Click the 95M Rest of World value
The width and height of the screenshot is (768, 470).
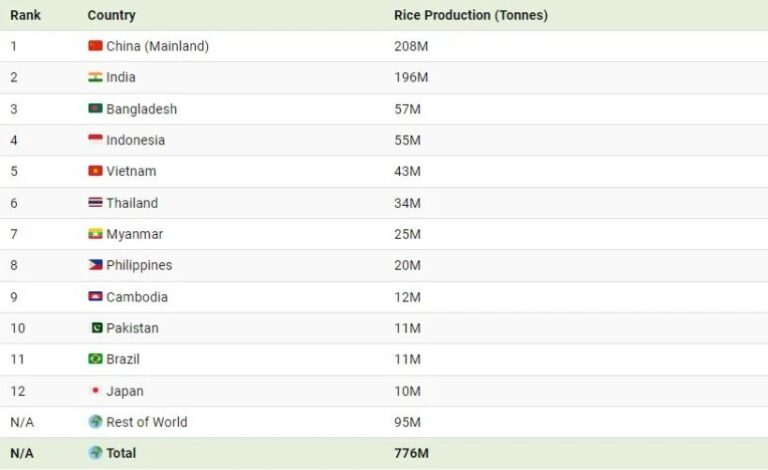pos(407,422)
